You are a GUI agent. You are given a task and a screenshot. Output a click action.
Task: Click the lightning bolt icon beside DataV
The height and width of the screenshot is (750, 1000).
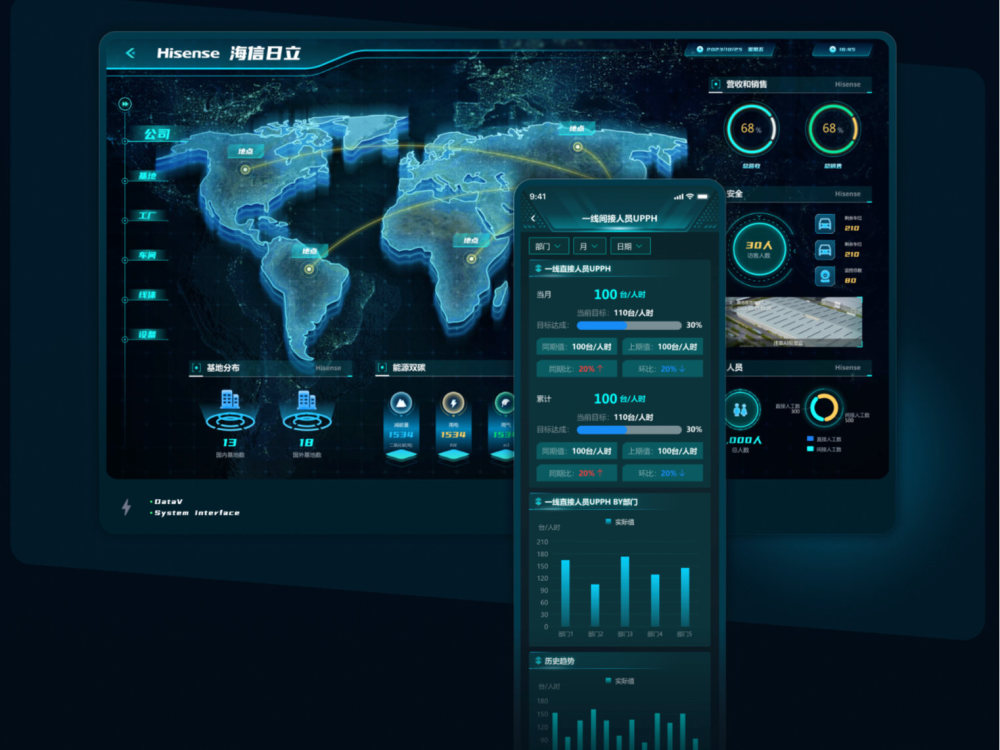[126, 507]
